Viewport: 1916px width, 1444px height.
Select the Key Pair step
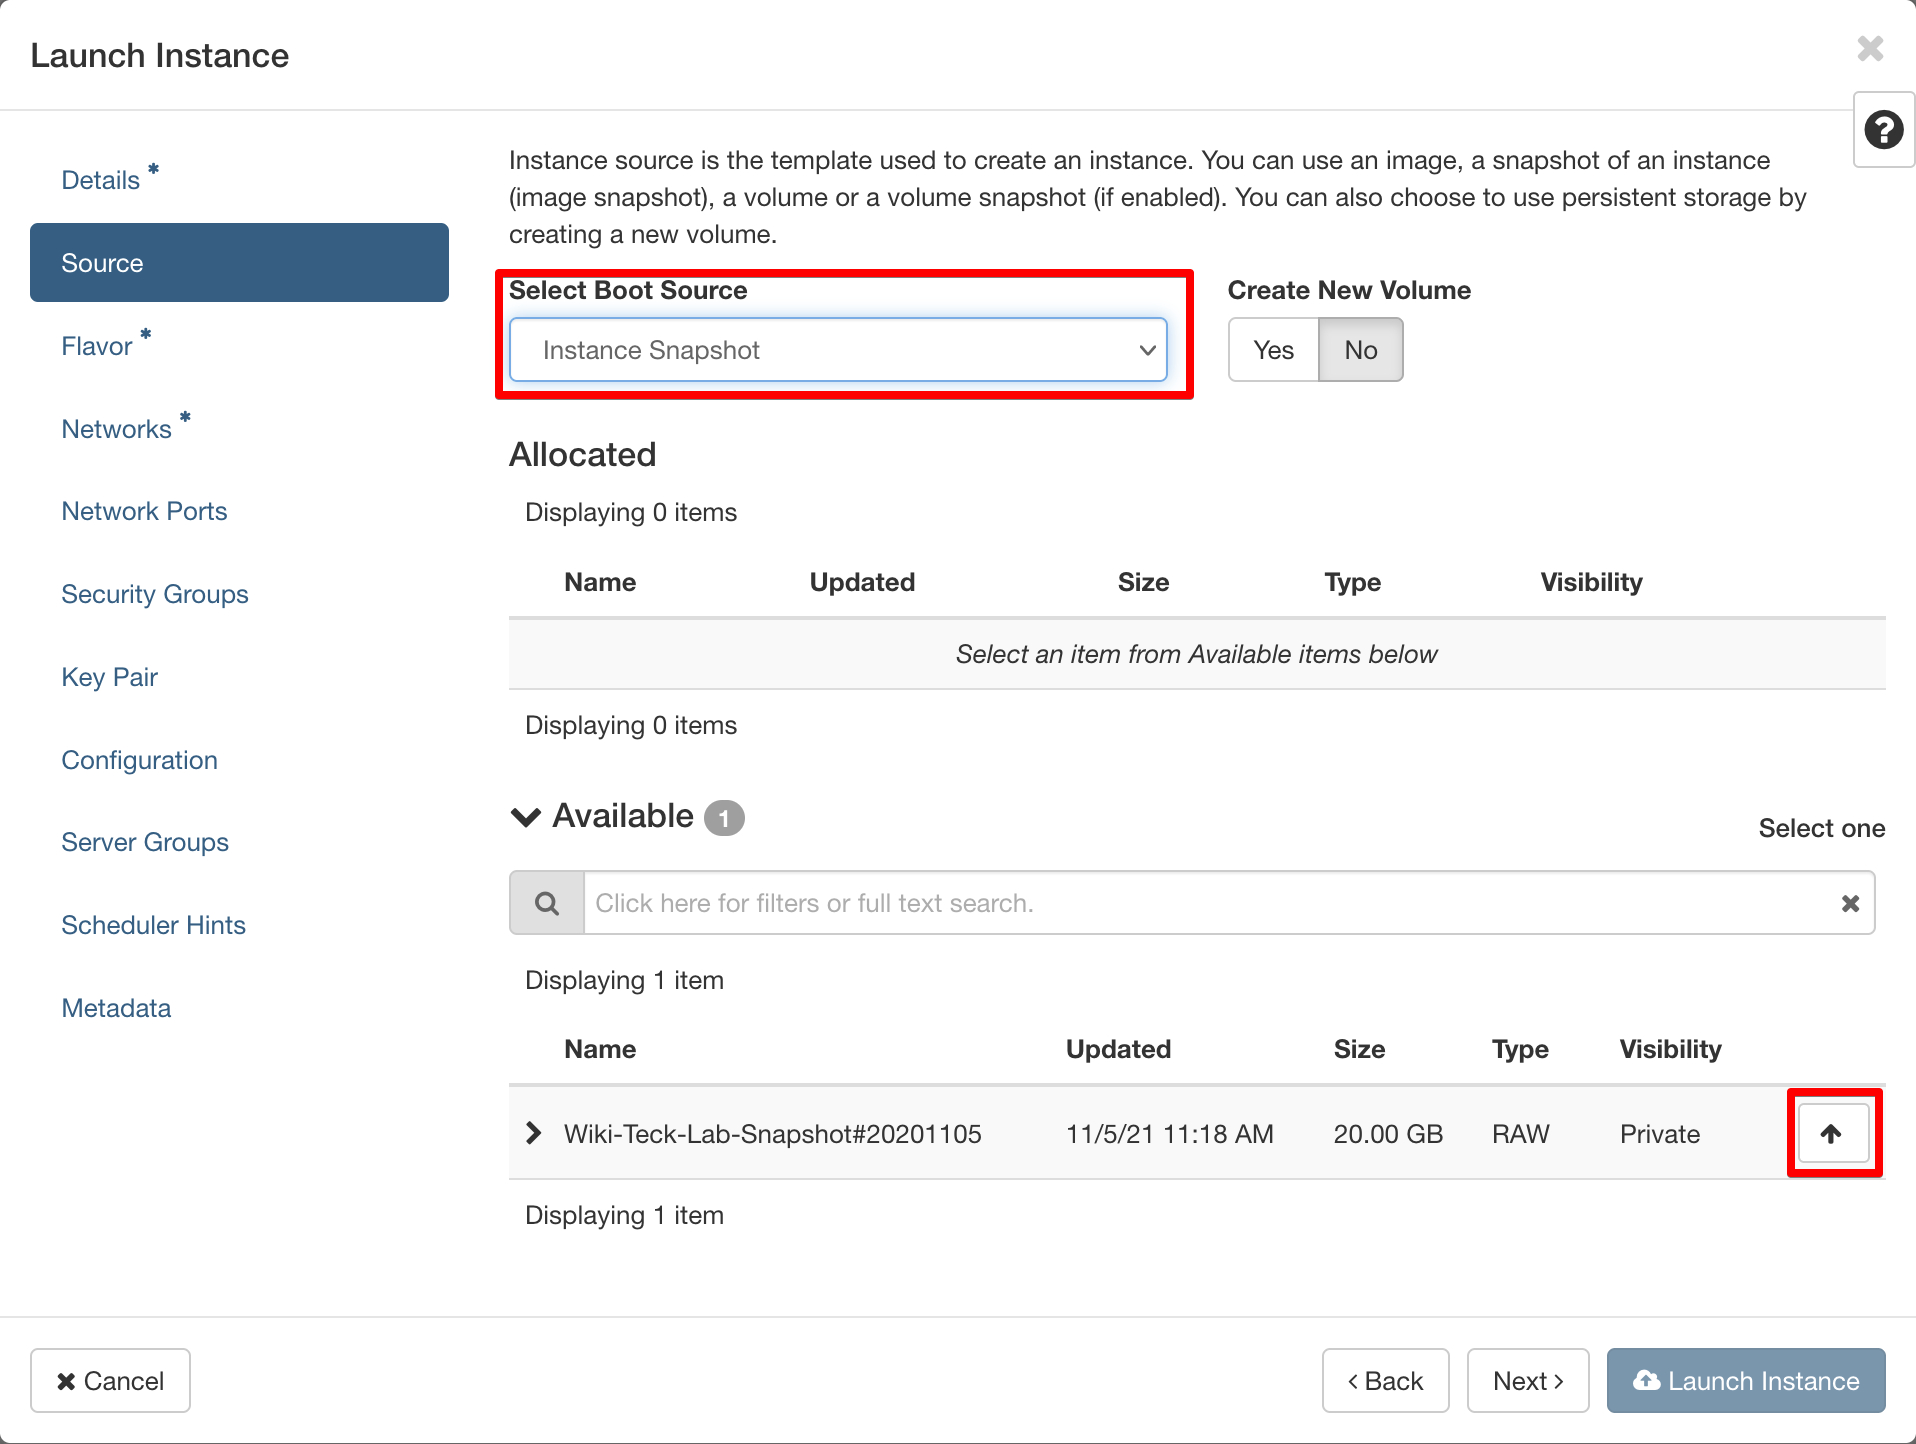[x=110, y=677]
